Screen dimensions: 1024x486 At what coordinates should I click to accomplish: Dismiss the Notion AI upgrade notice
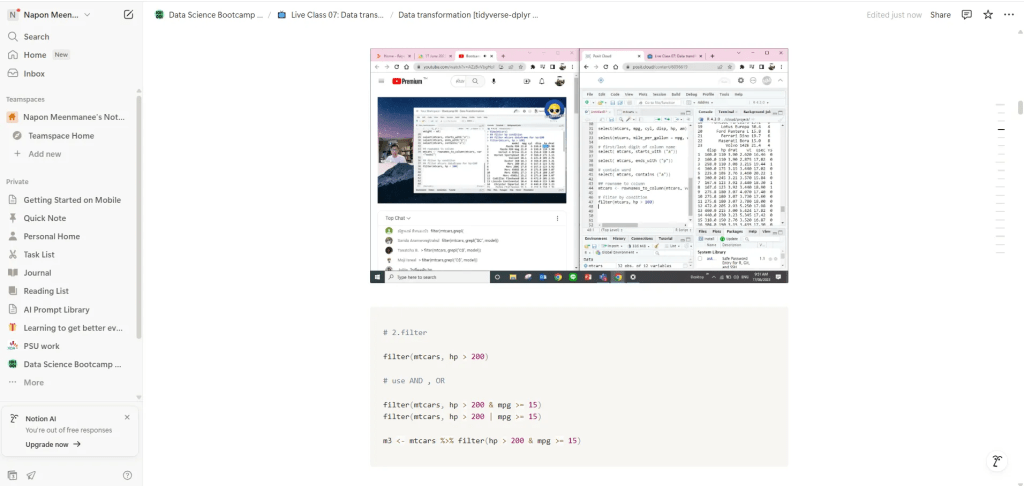click(x=127, y=417)
